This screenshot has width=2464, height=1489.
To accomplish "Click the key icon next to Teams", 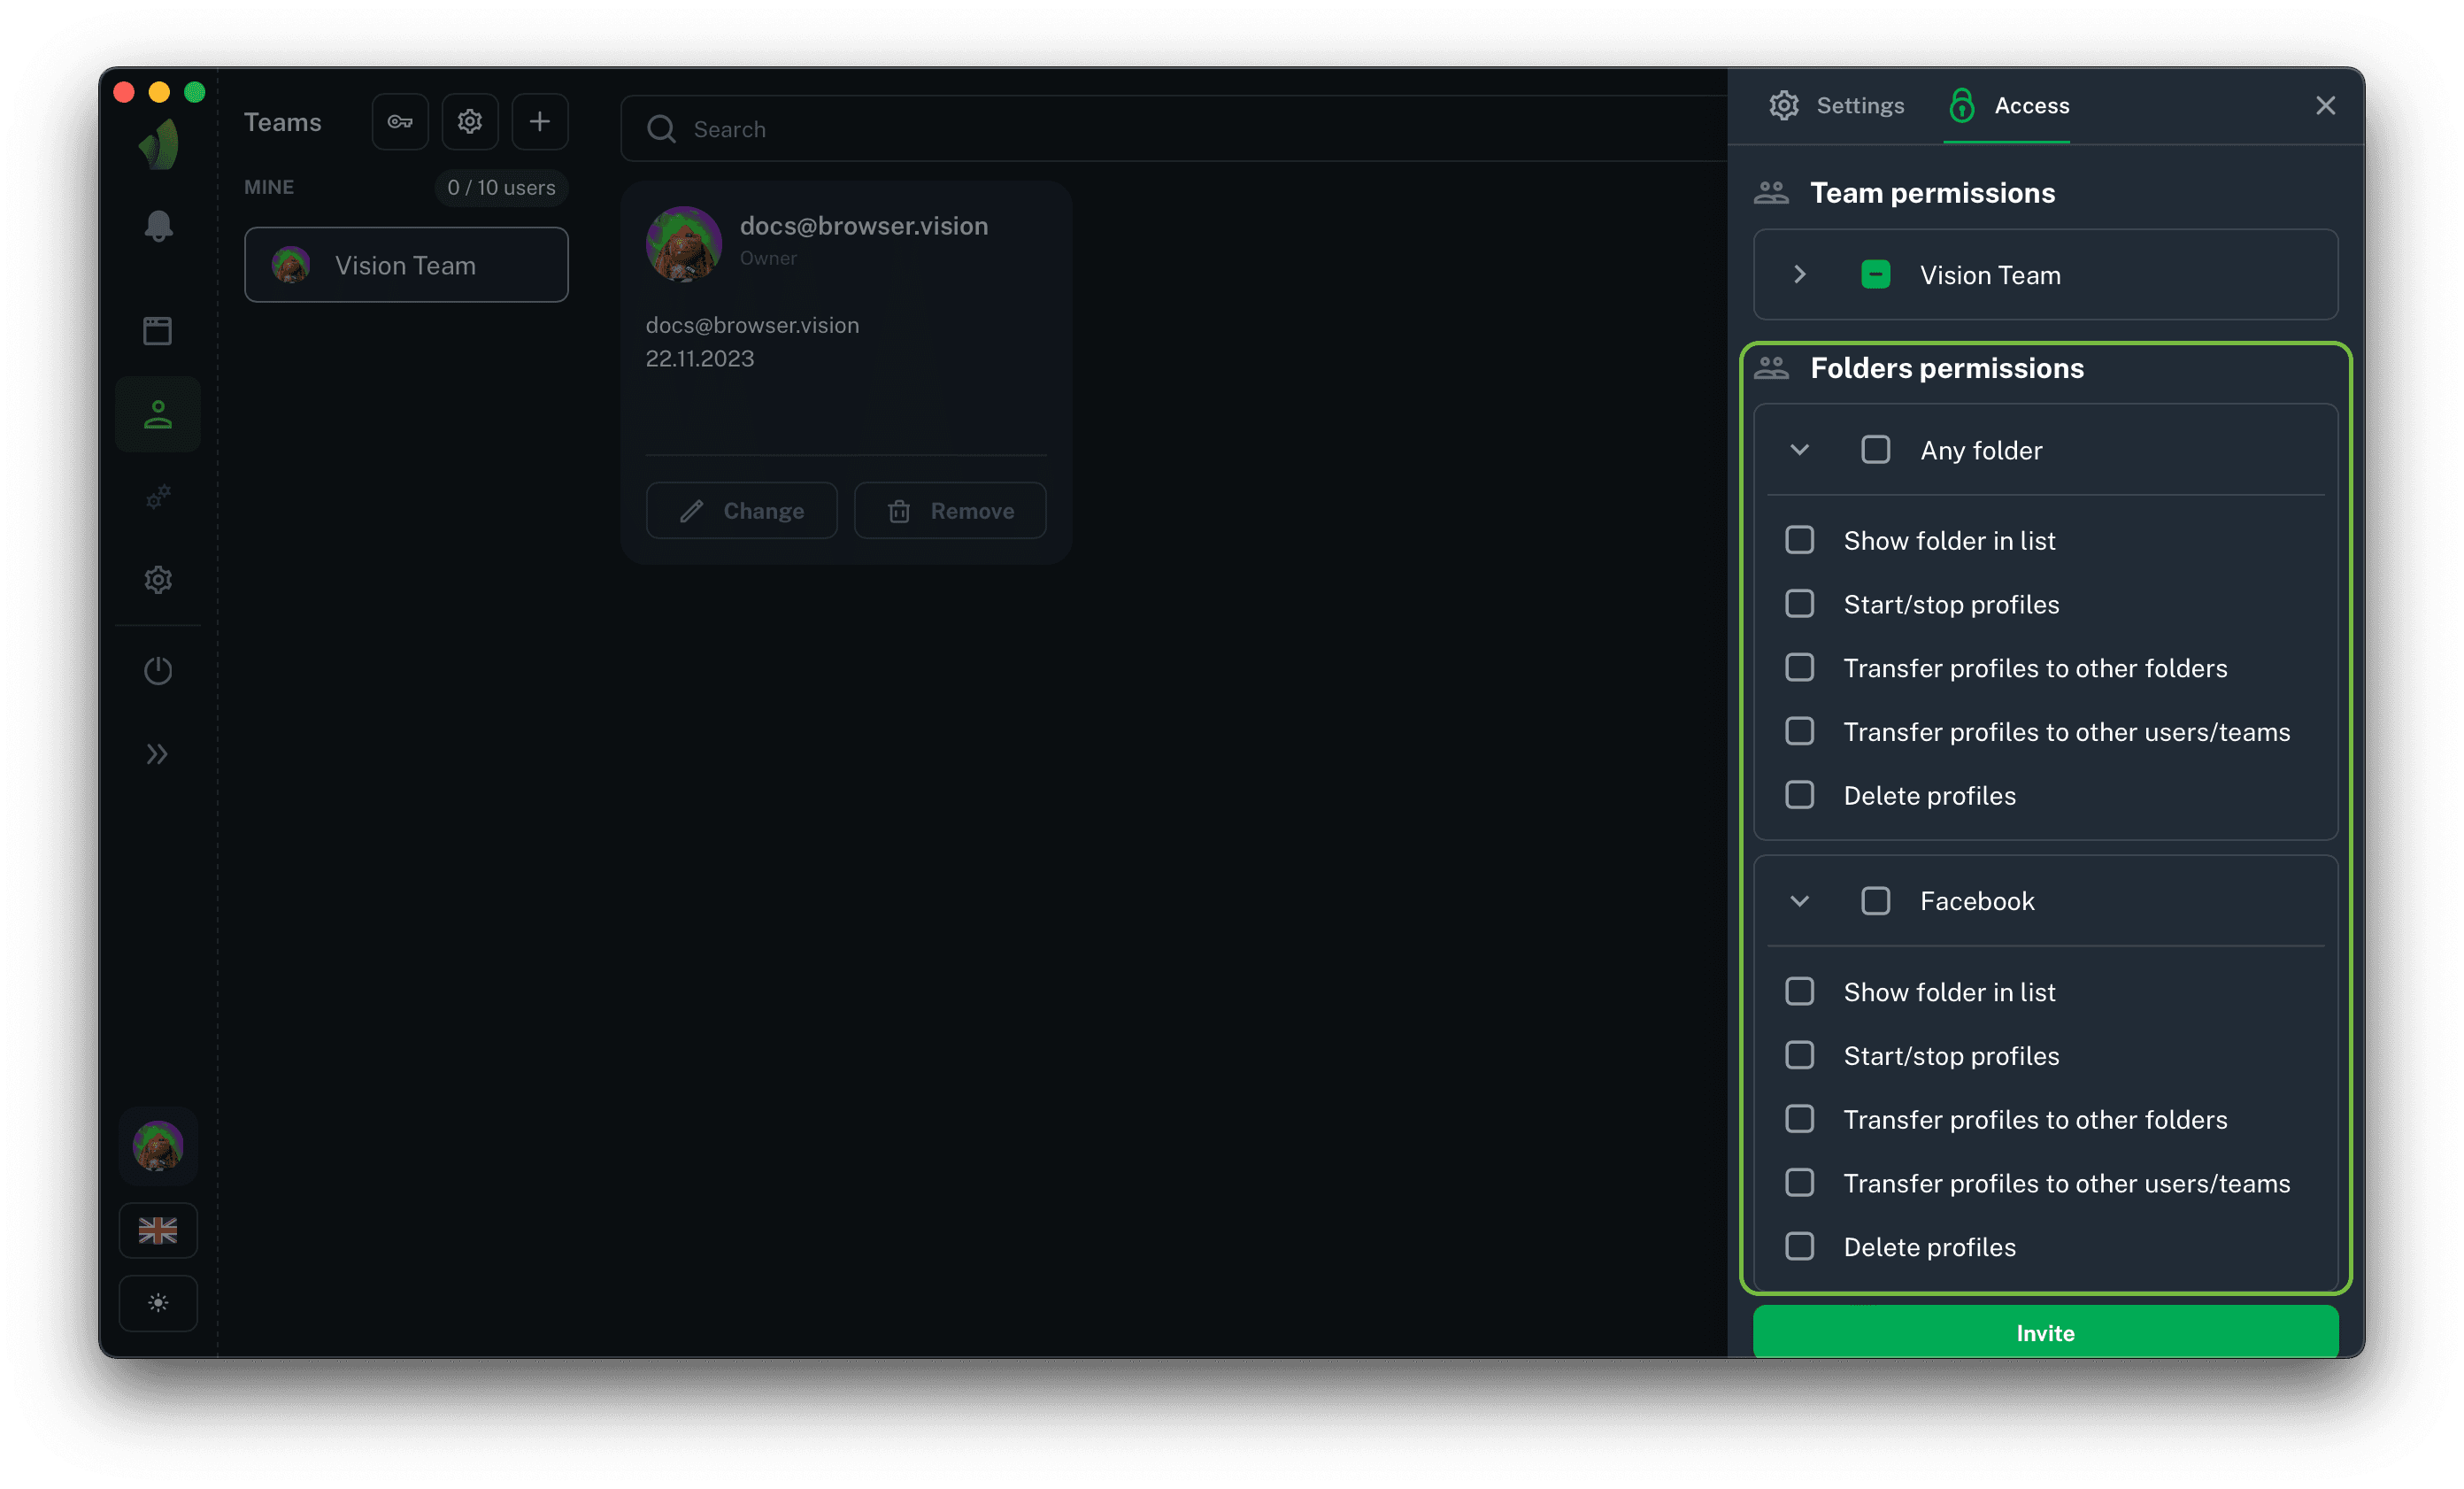I will coord(400,122).
